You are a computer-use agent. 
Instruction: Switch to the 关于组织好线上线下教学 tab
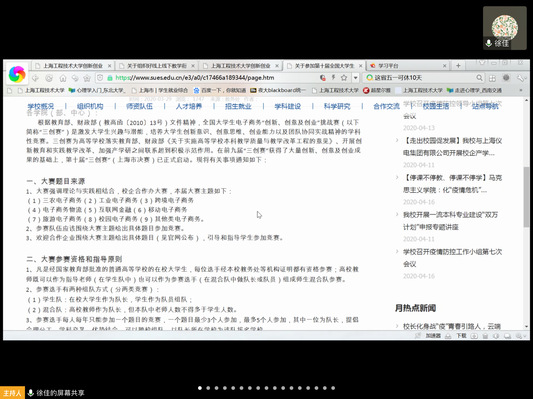point(157,66)
